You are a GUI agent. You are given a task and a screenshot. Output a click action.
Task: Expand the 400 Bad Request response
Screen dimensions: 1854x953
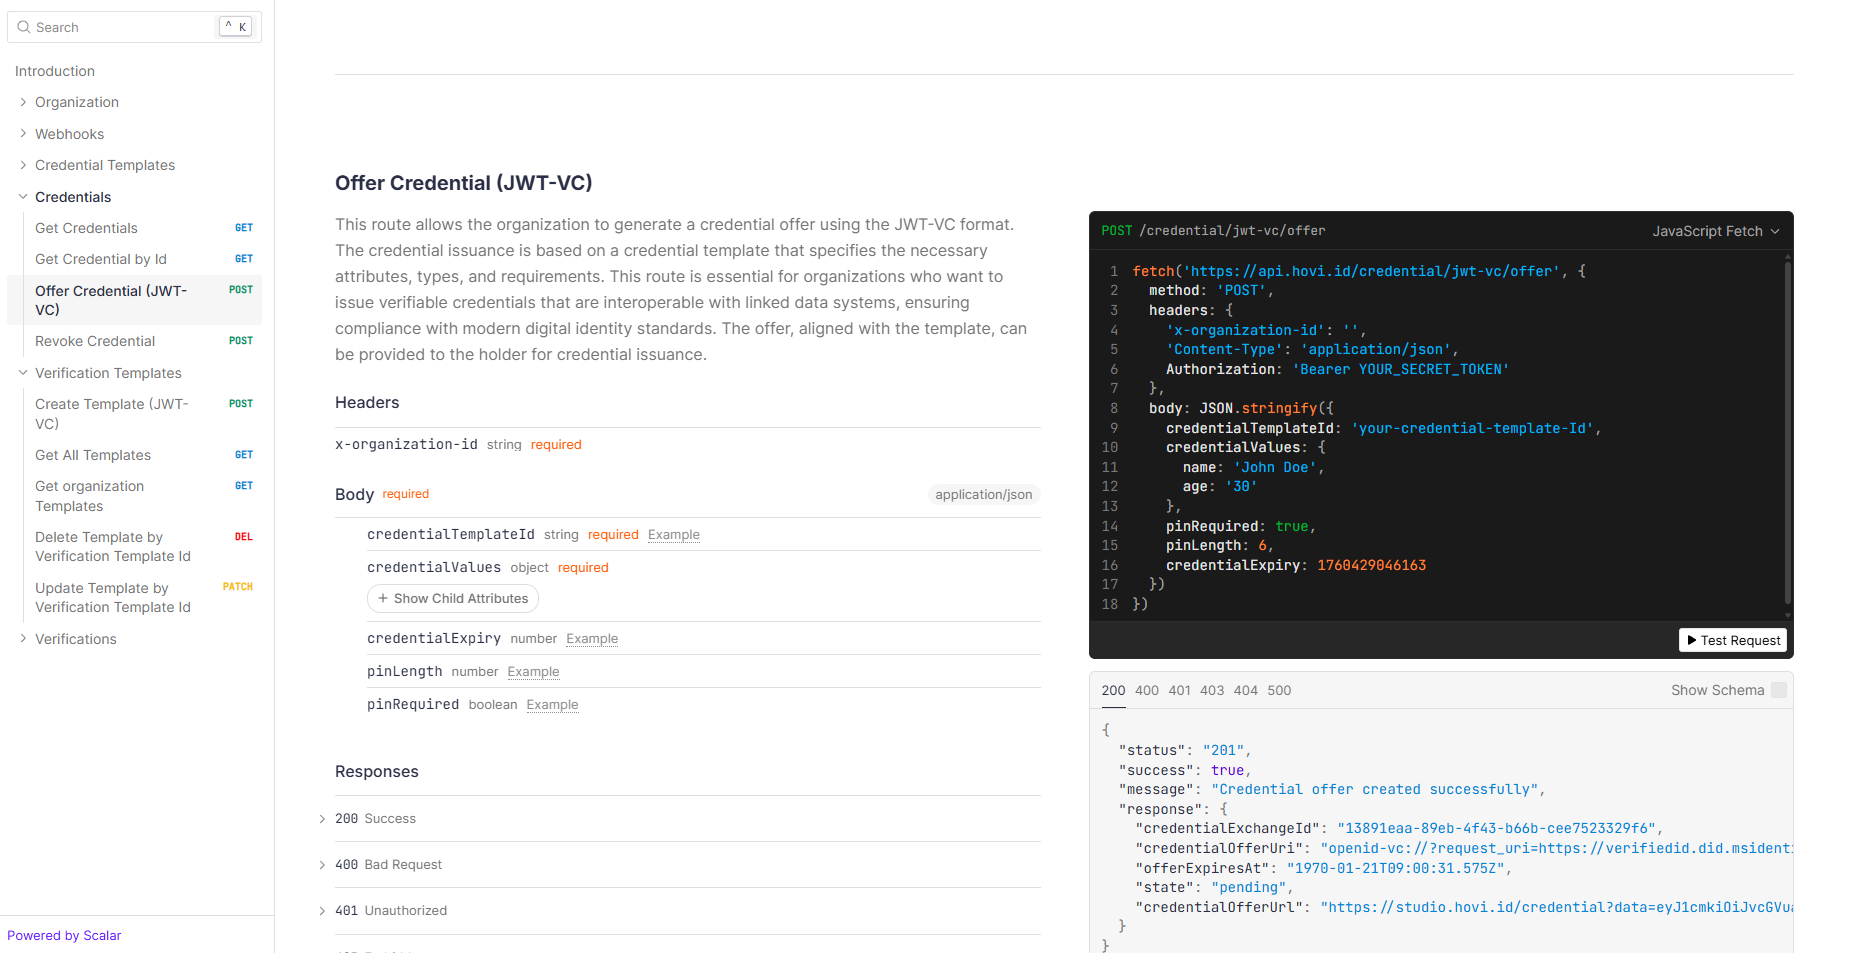[322, 865]
